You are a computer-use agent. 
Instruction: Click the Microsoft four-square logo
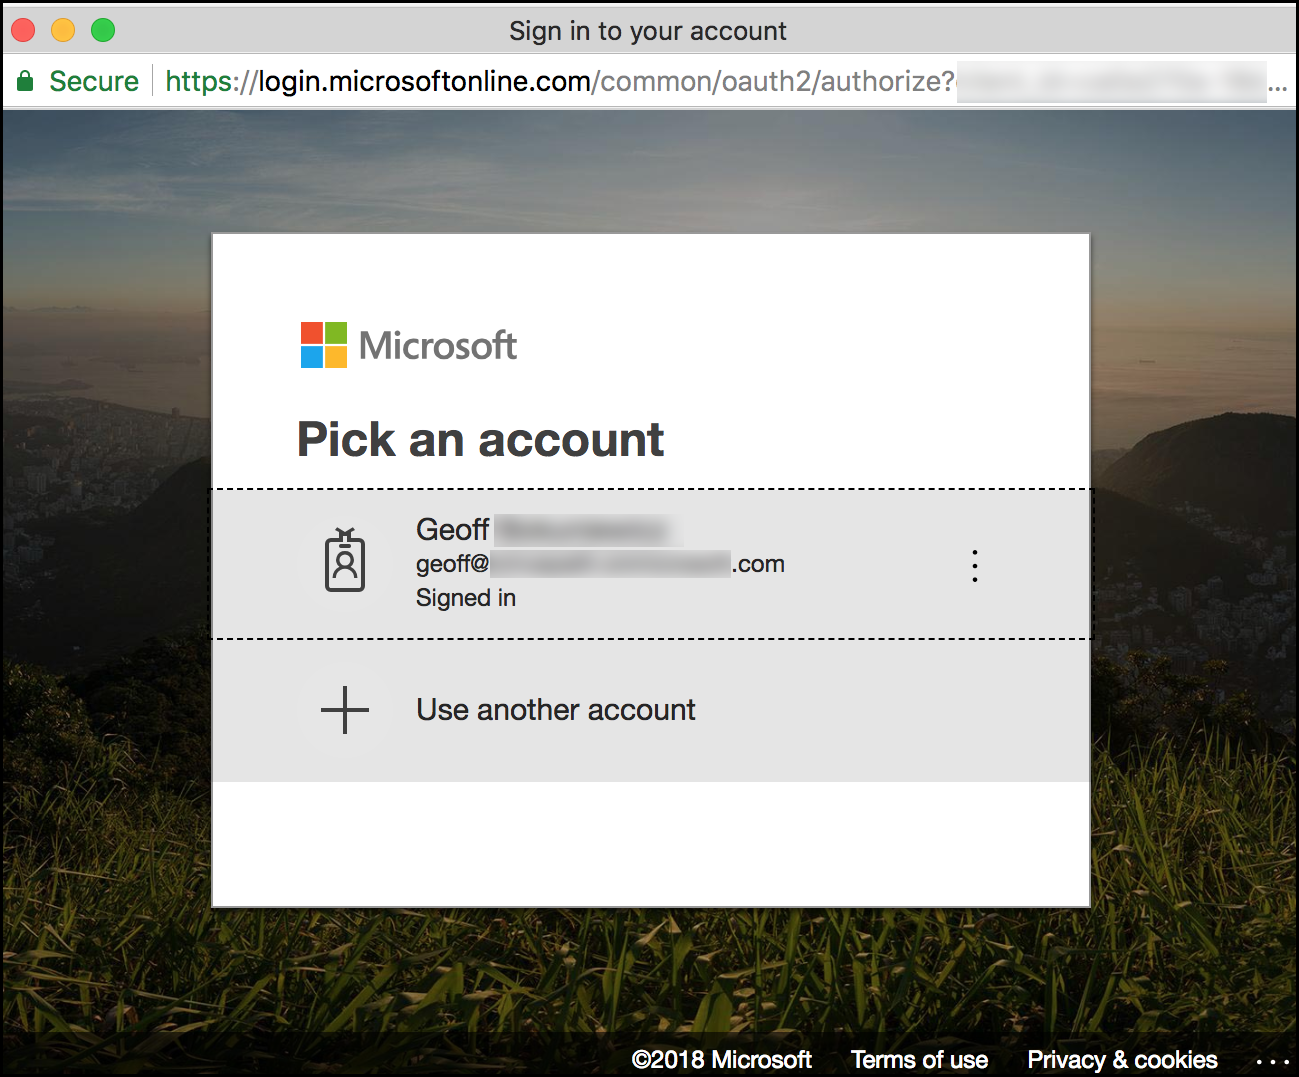[x=324, y=345]
